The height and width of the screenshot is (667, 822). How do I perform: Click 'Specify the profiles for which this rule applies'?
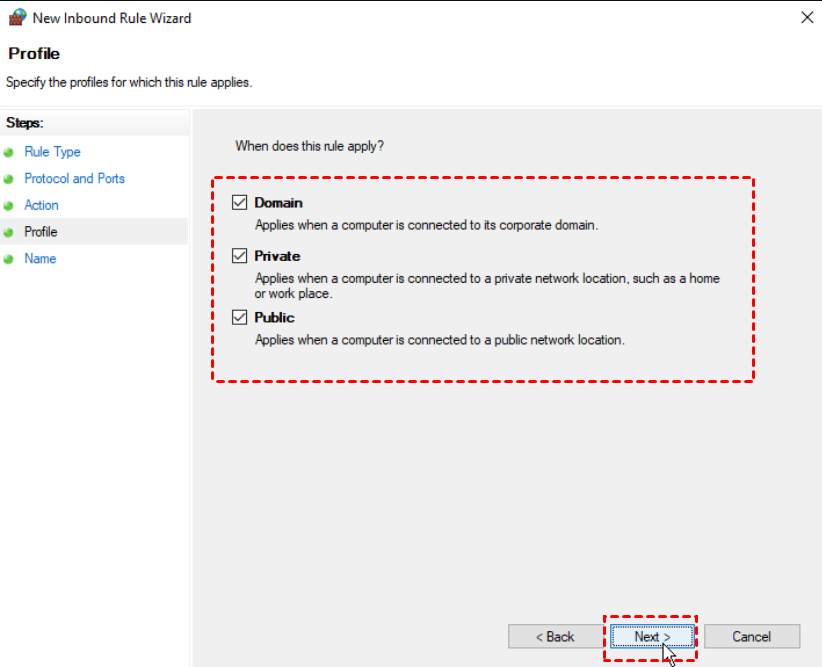pyautogui.click(x=129, y=83)
